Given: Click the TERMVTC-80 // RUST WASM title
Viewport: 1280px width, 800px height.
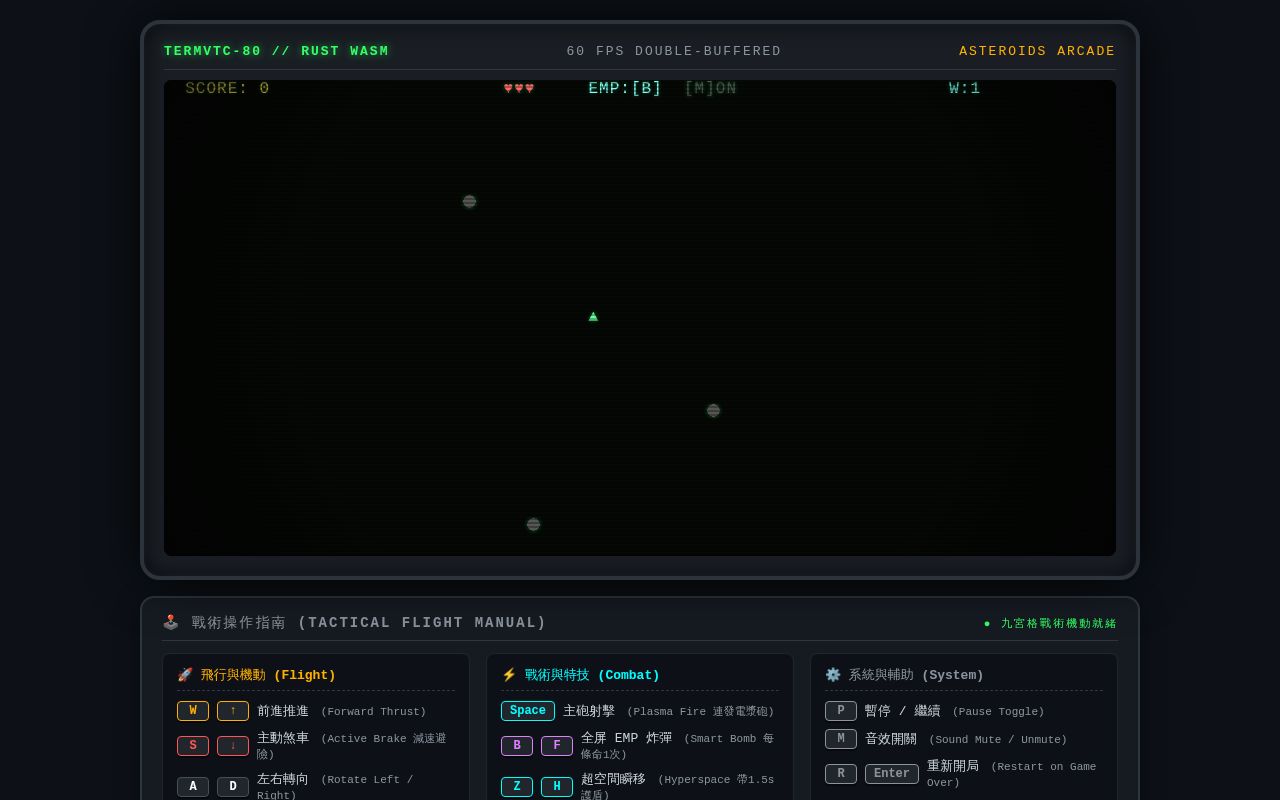Looking at the screenshot, I should pos(276,51).
